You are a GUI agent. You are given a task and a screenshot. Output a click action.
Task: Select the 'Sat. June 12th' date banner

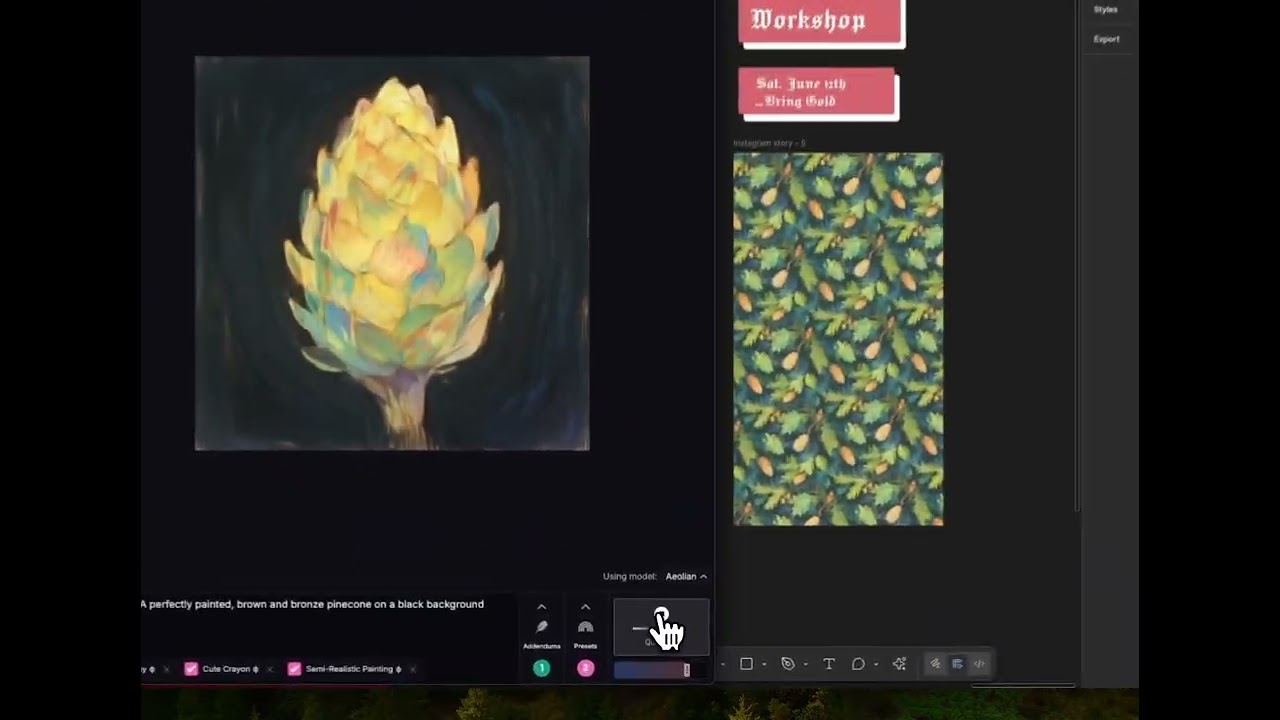coord(818,93)
